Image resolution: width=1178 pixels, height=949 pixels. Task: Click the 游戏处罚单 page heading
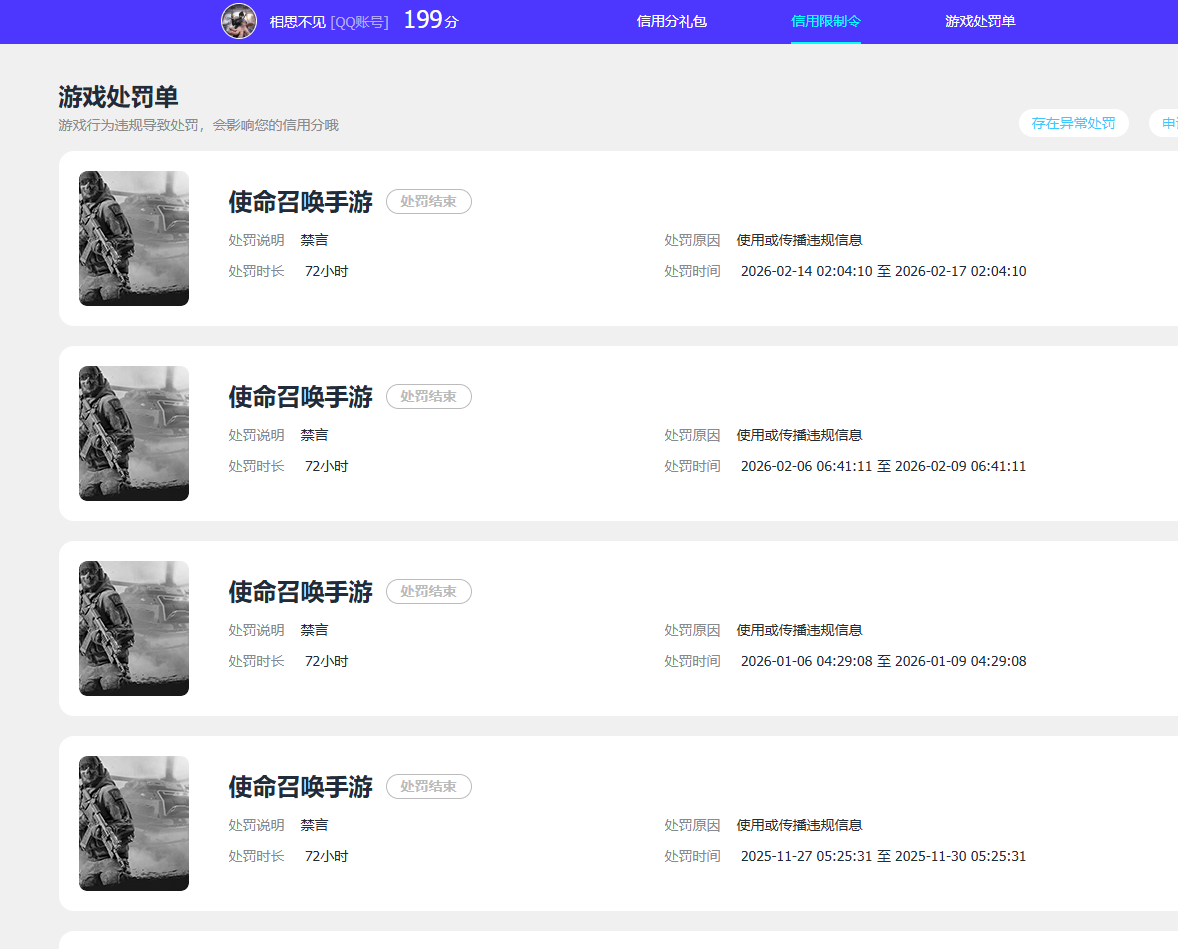pos(118,97)
